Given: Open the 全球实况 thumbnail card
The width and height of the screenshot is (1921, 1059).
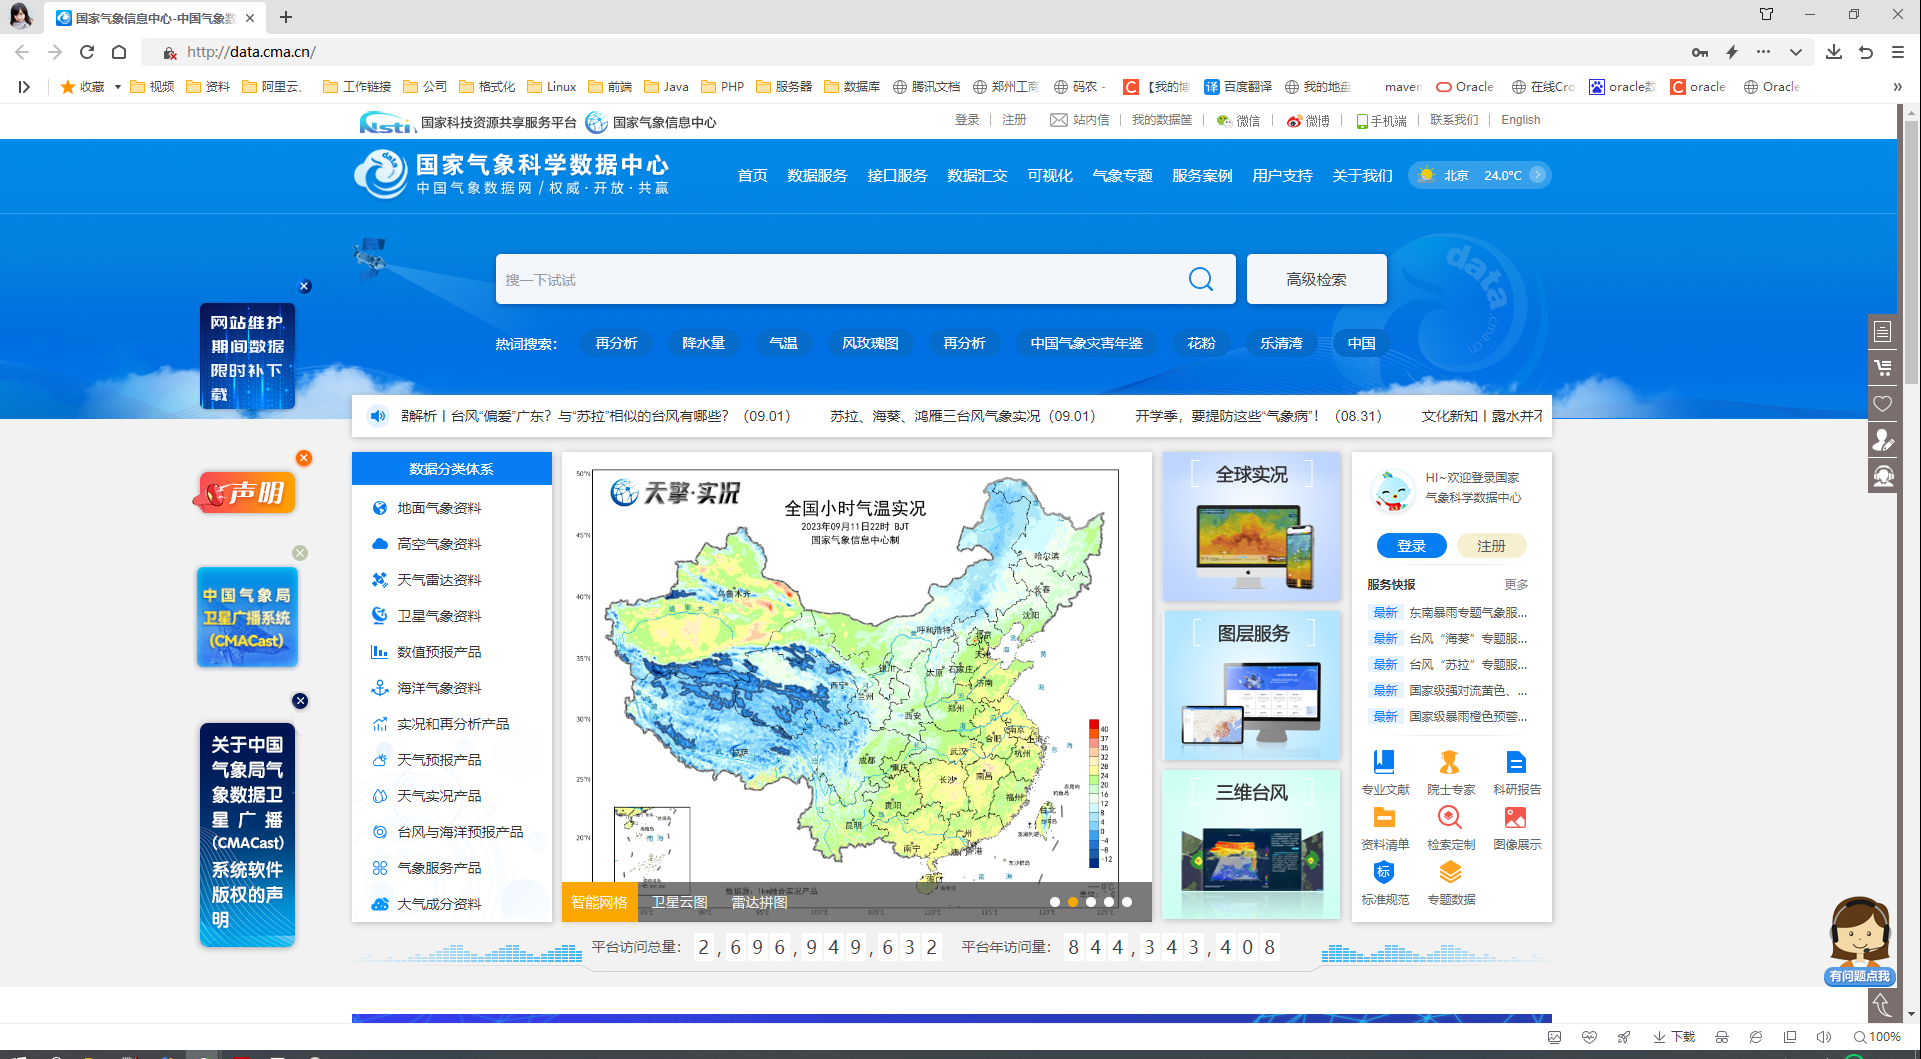Looking at the screenshot, I should (1251, 527).
